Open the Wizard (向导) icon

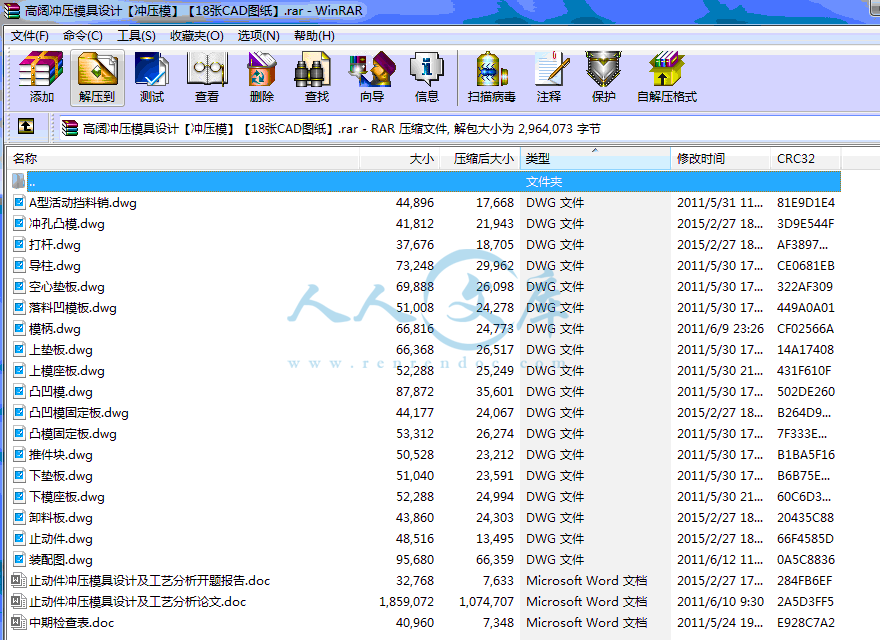372,77
